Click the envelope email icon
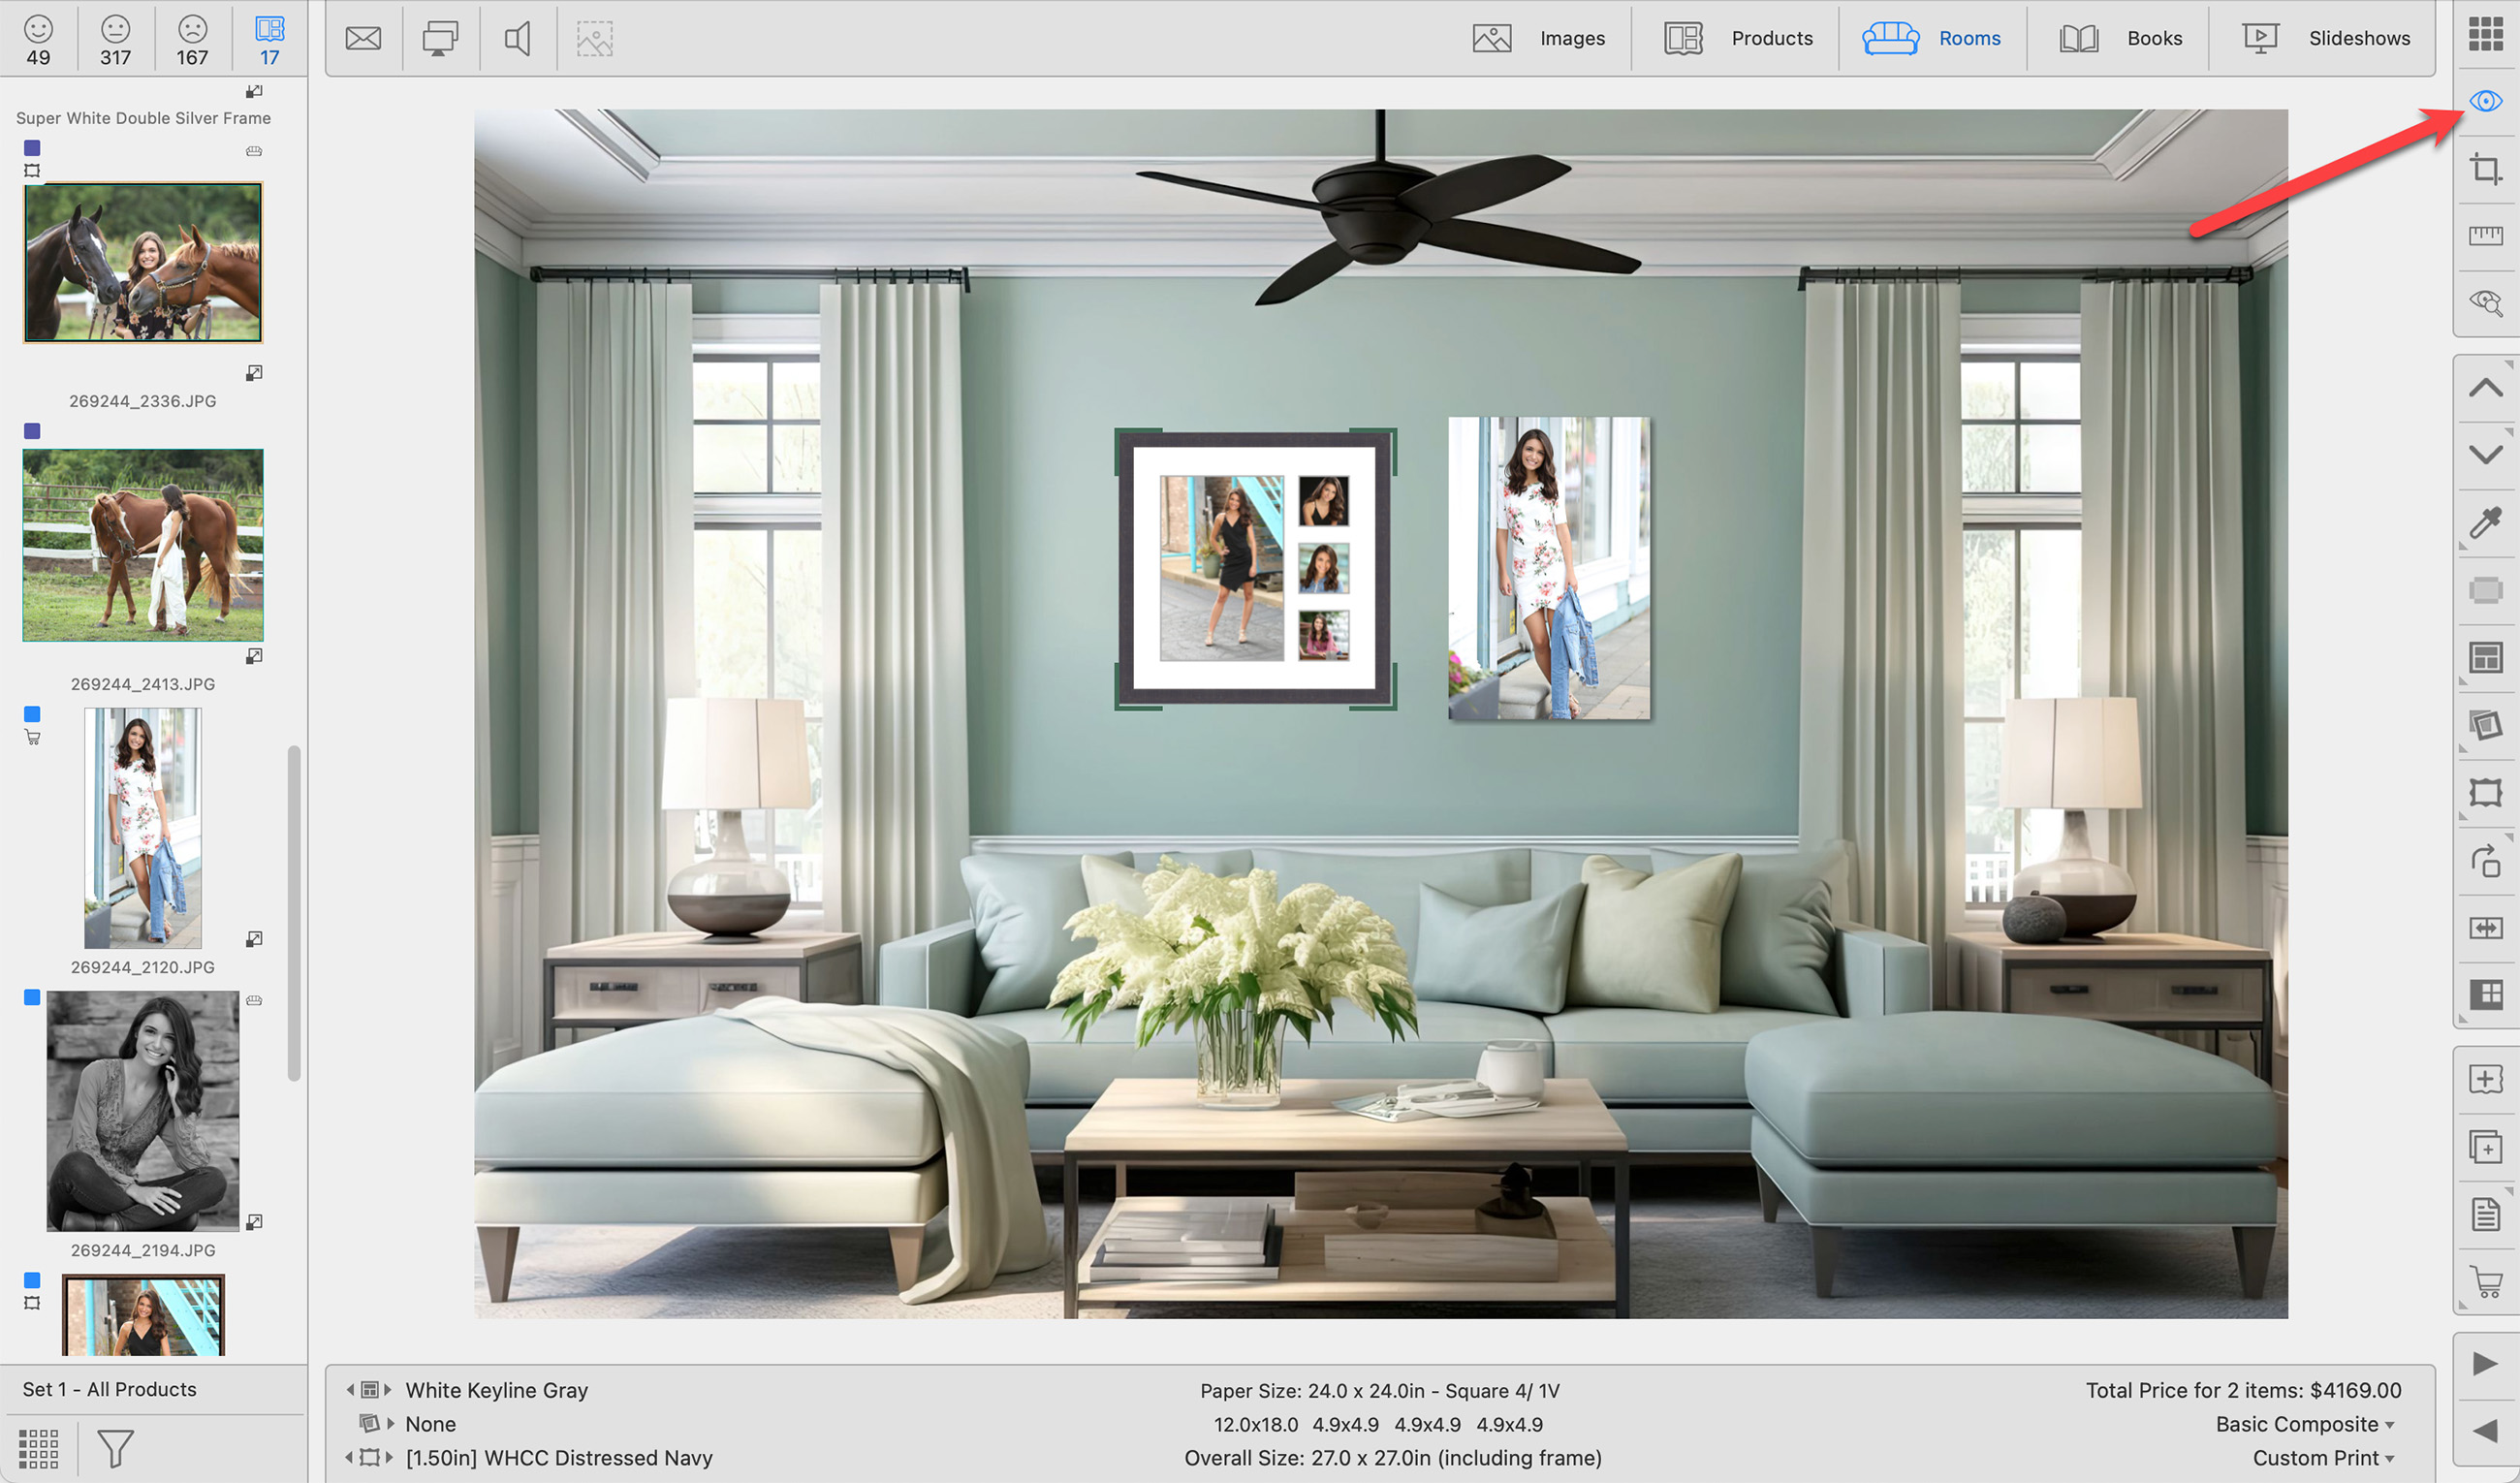This screenshot has width=2520, height=1483. [x=363, y=38]
